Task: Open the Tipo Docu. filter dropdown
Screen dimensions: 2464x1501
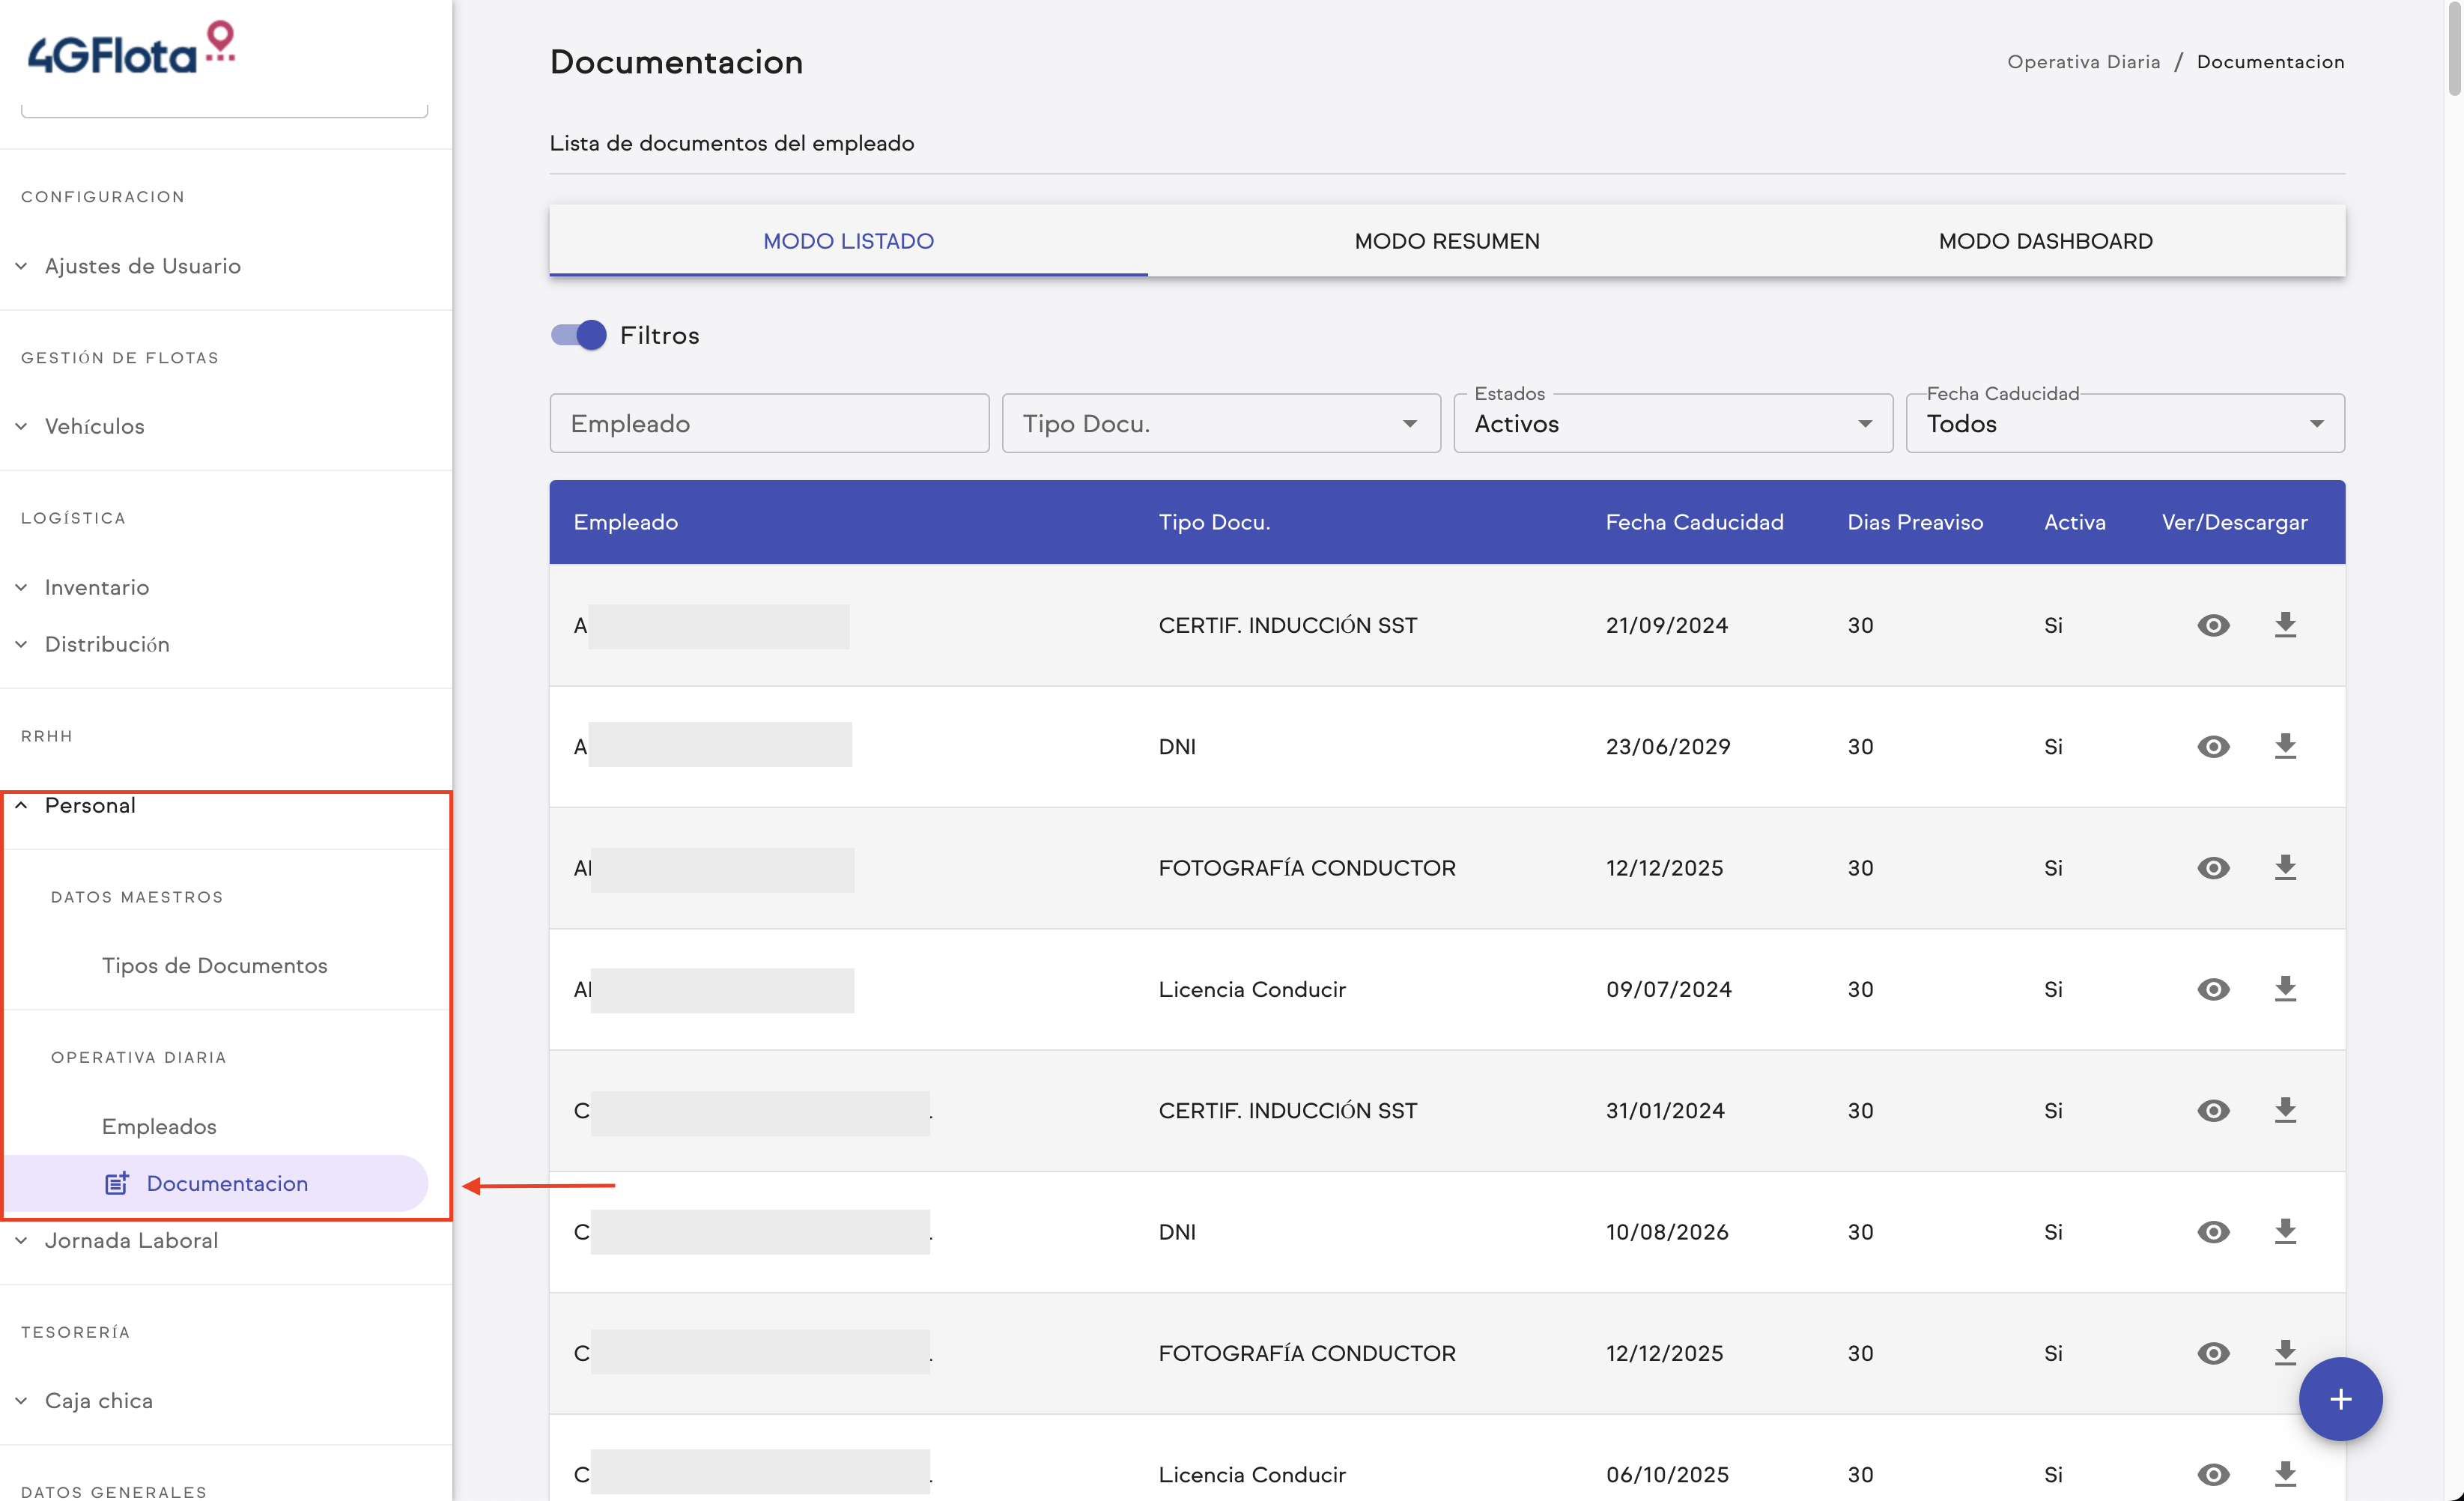Action: [x=1220, y=423]
